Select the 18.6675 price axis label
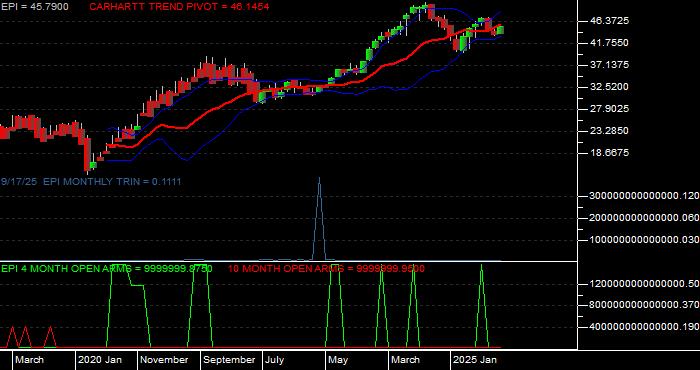The height and width of the screenshot is (370, 700). tap(609, 152)
